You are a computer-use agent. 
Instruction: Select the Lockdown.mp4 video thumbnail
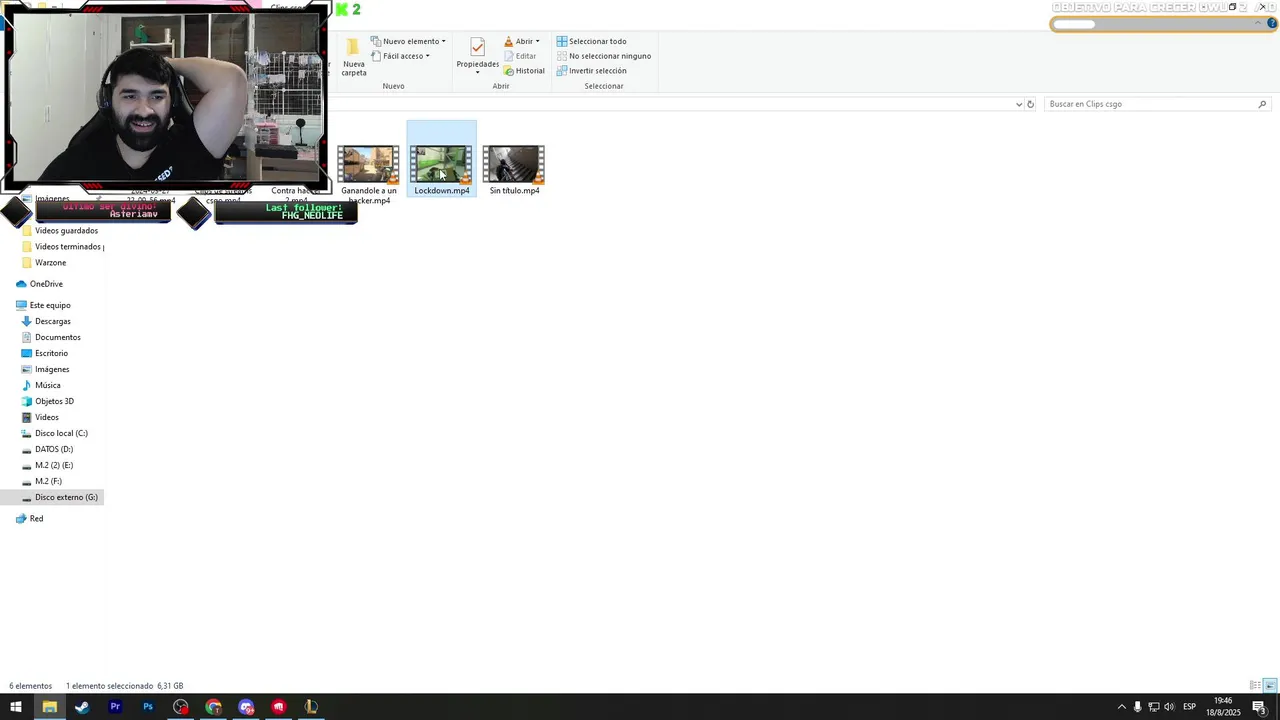tap(441, 164)
